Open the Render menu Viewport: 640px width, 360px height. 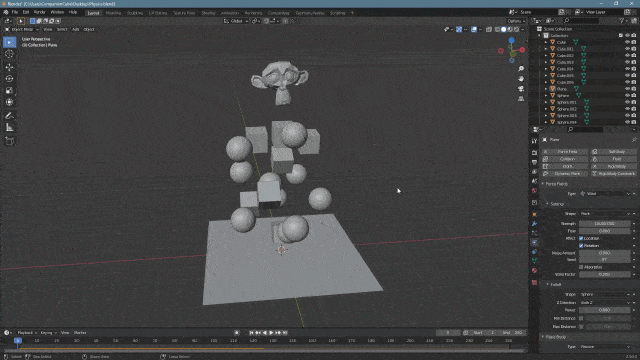40,12
